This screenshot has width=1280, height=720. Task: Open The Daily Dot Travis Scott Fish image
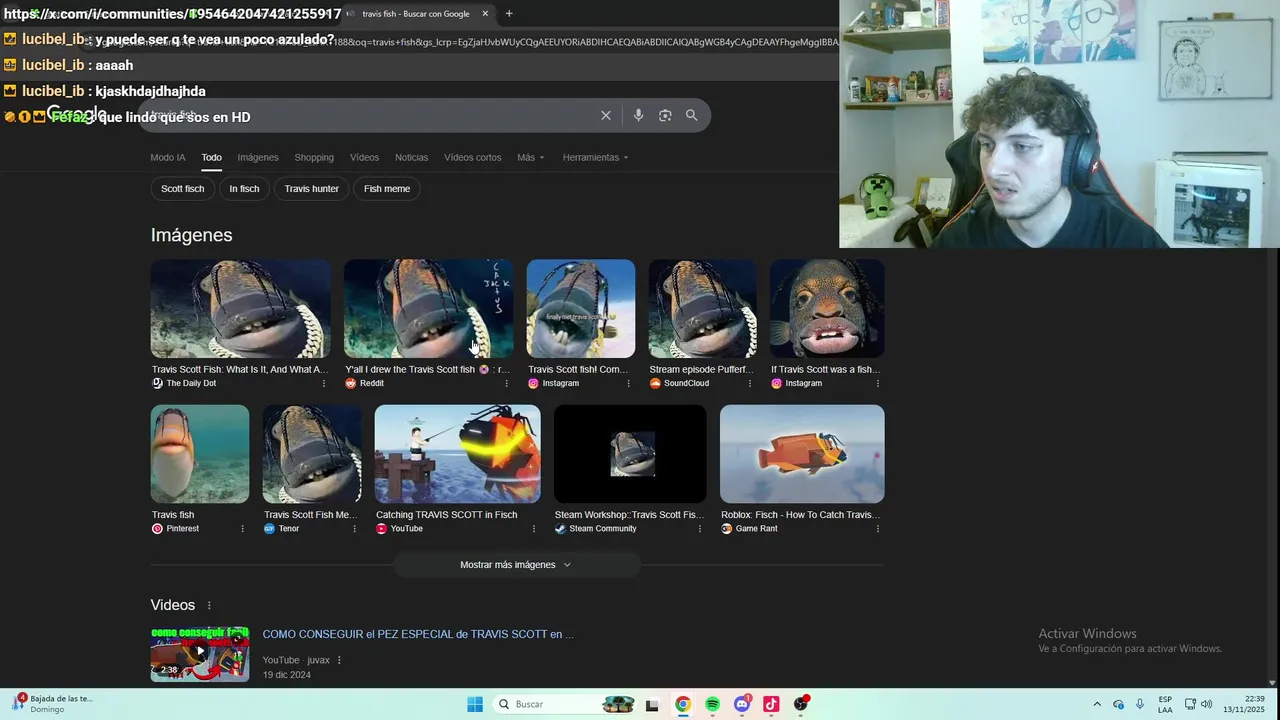[x=240, y=309]
